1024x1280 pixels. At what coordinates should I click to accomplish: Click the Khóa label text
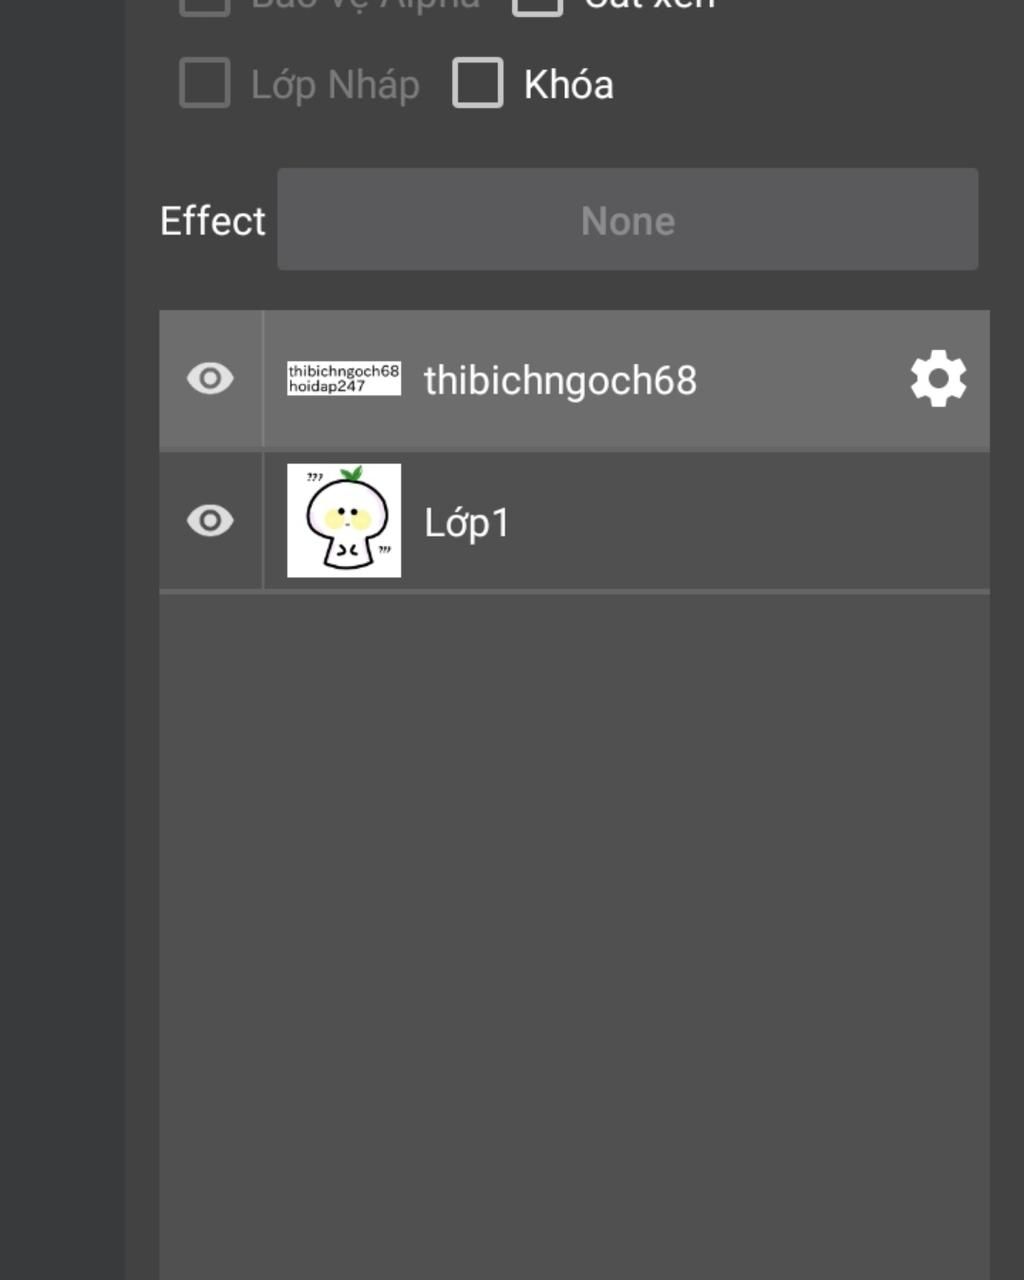point(568,85)
